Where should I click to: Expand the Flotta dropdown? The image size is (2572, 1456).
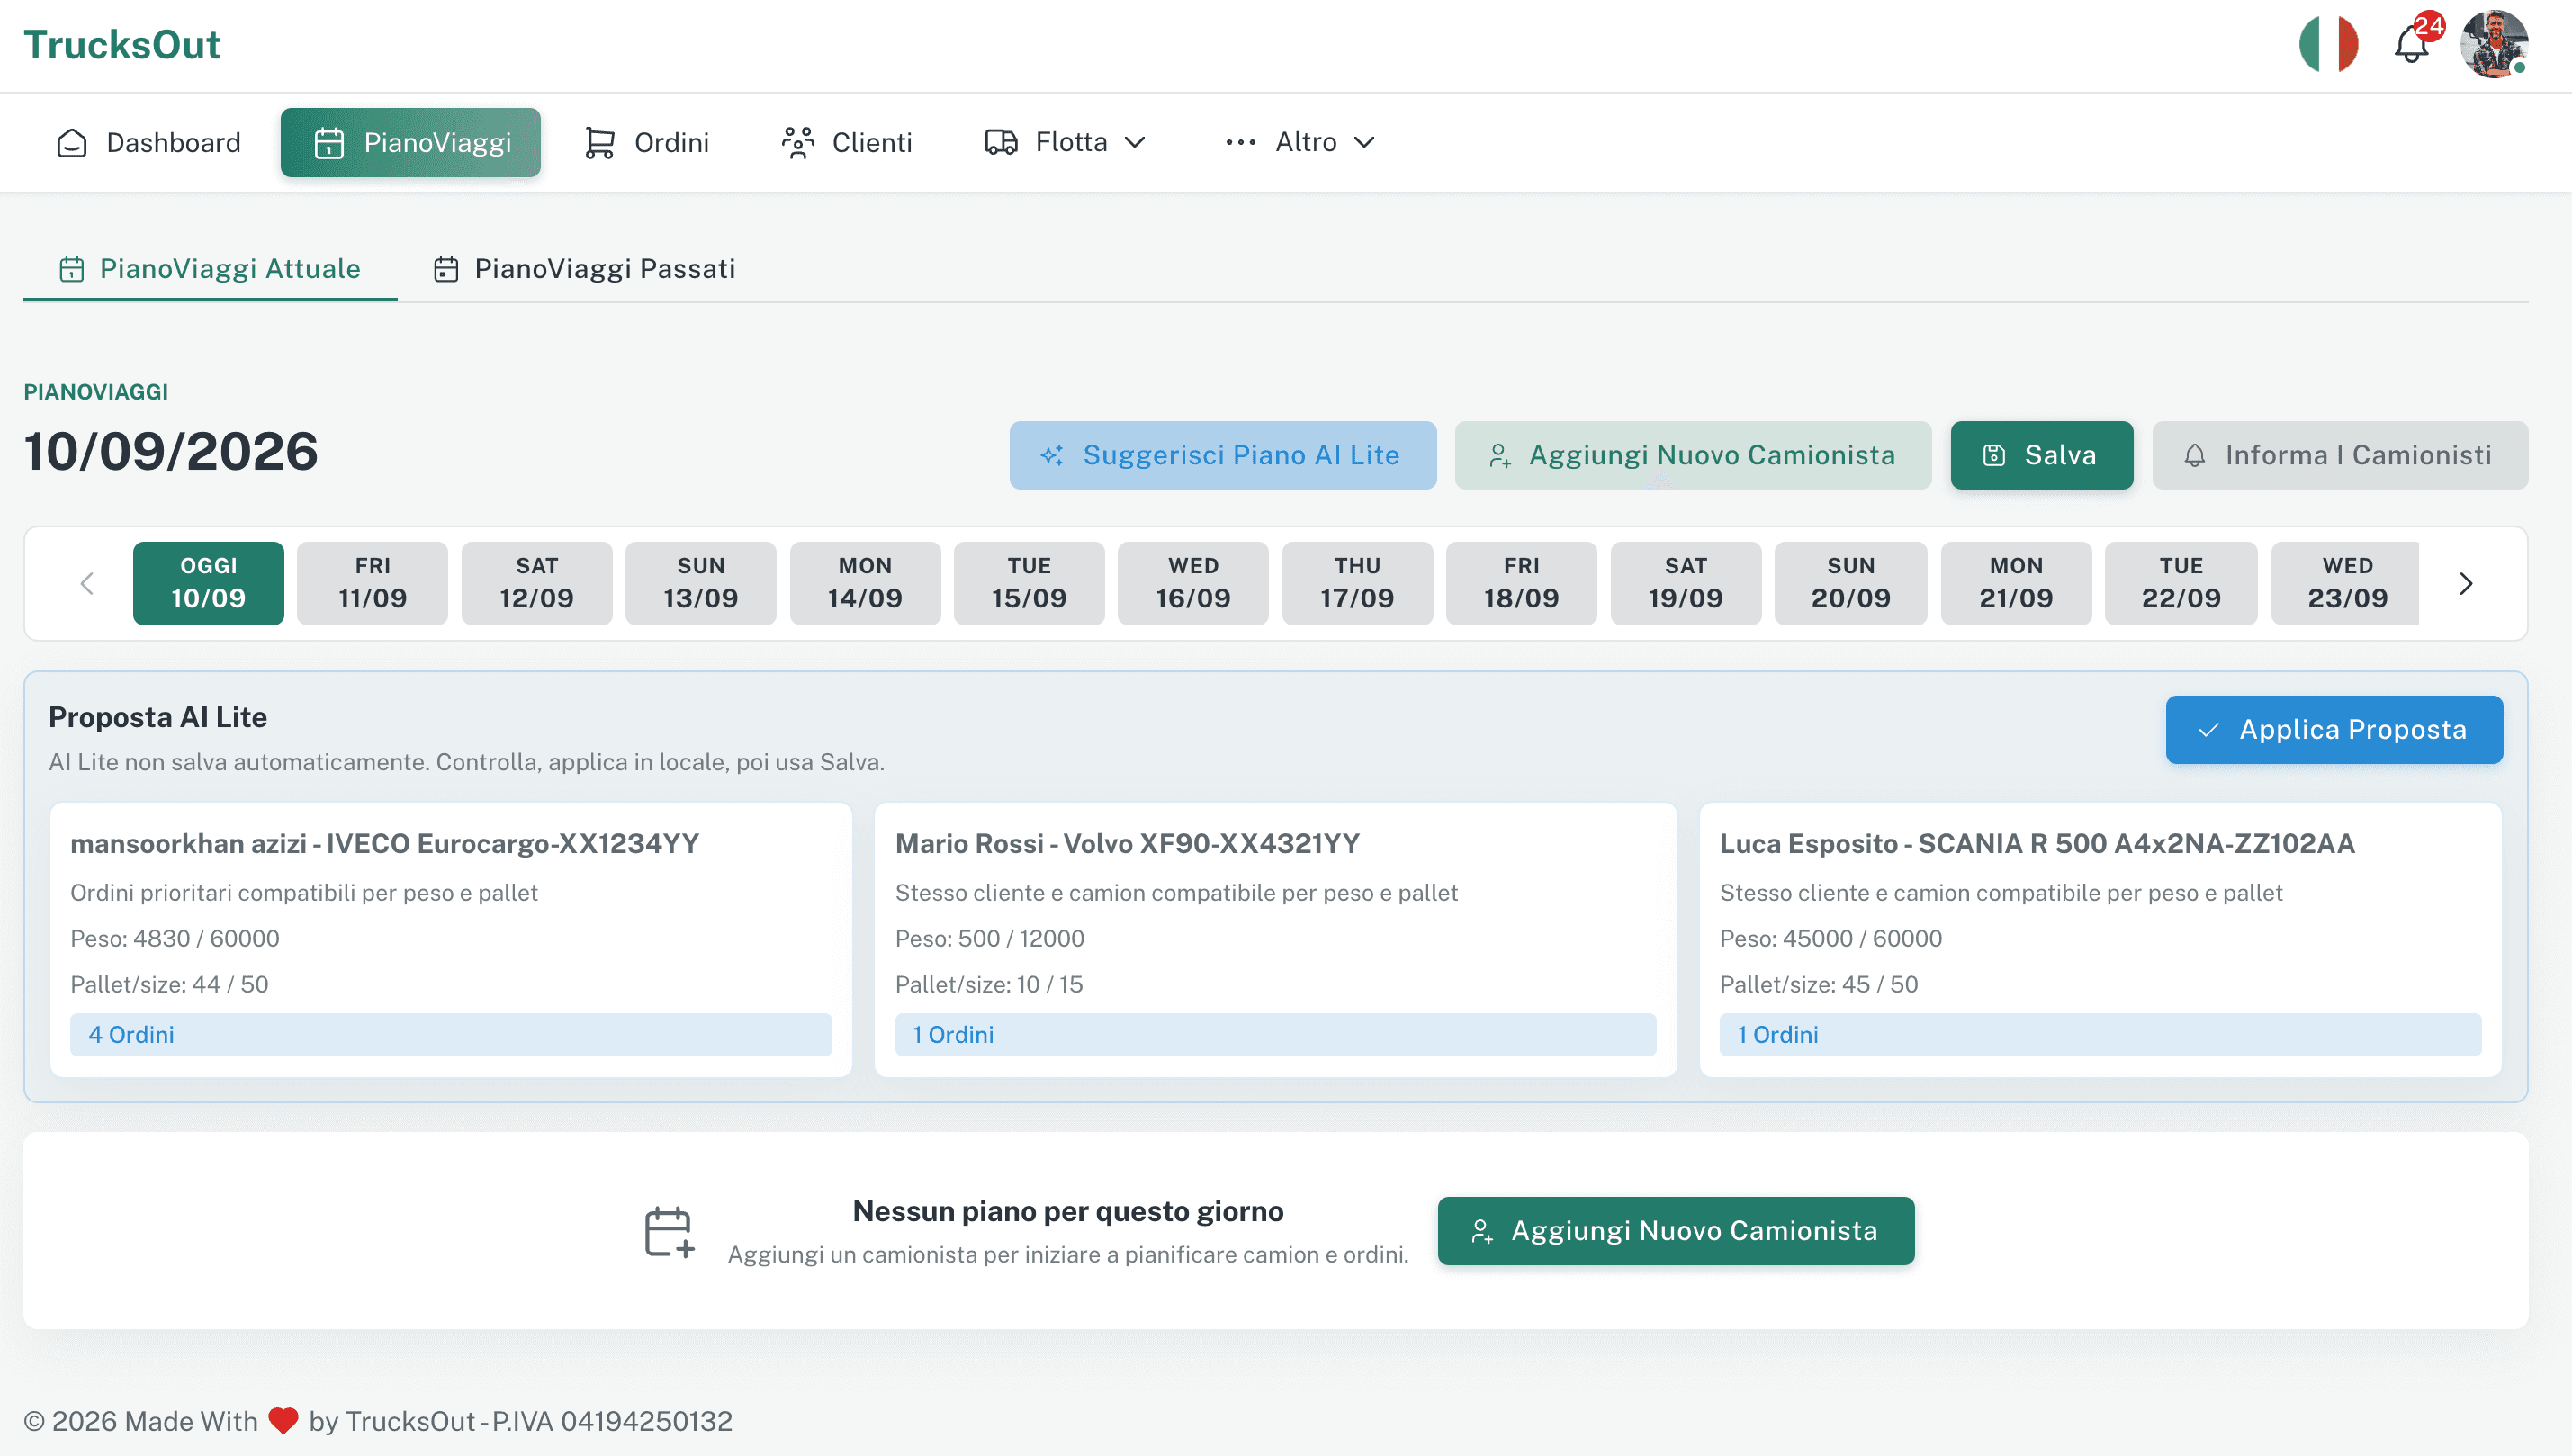(x=1065, y=142)
